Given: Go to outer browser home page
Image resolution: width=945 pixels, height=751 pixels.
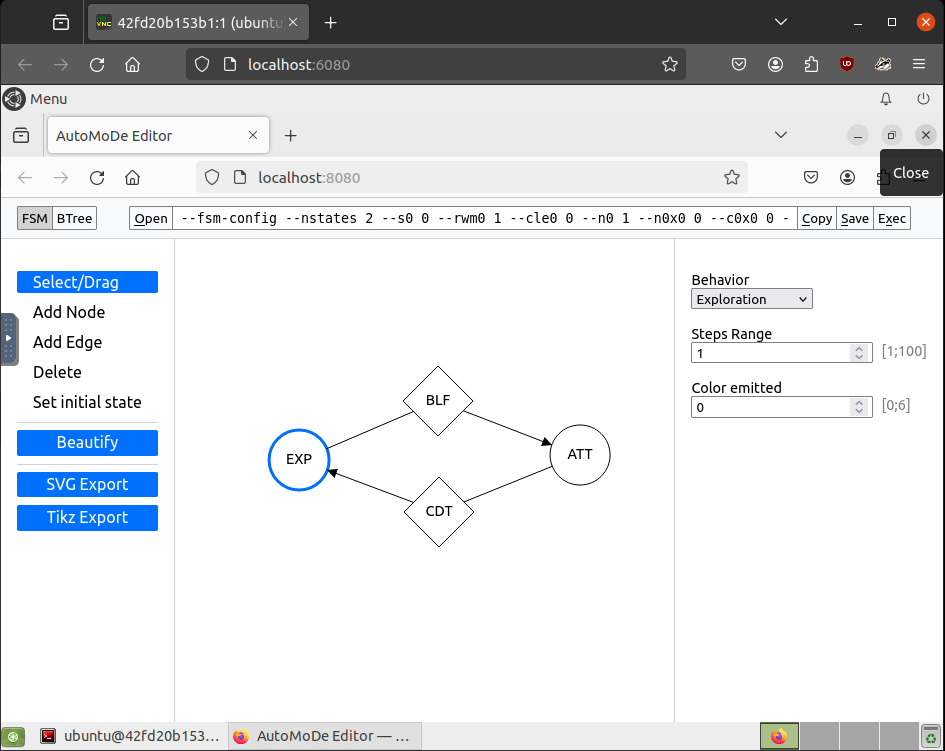Looking at the screenshot, I should (133, 64).
